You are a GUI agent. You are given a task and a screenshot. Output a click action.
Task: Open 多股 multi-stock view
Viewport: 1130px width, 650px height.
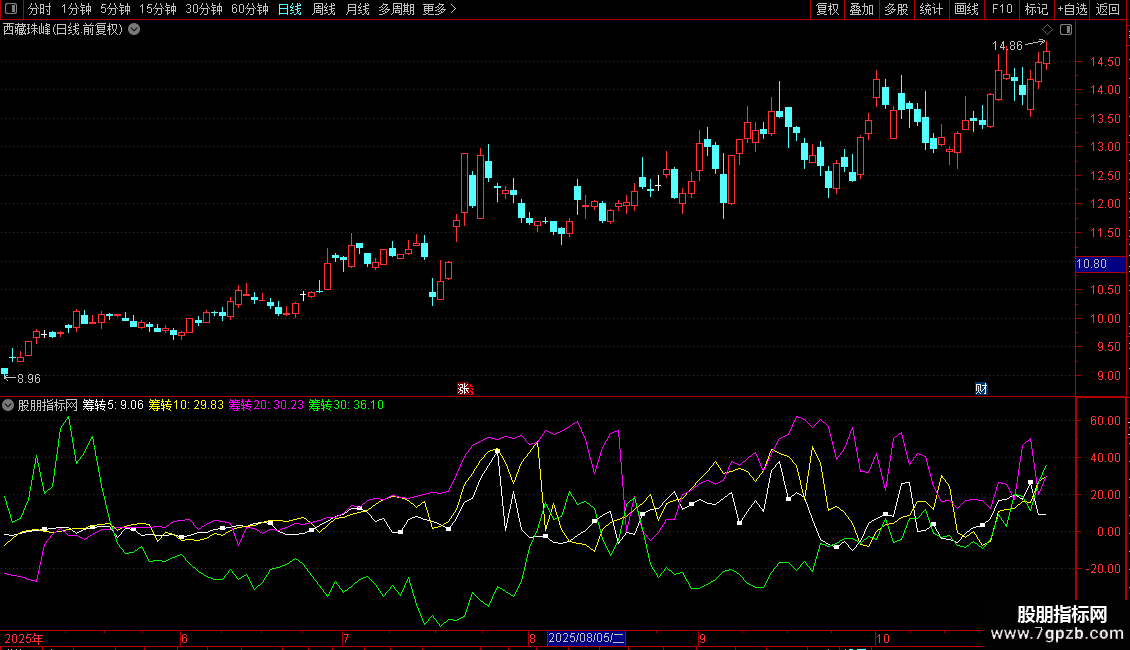point(896,9)
